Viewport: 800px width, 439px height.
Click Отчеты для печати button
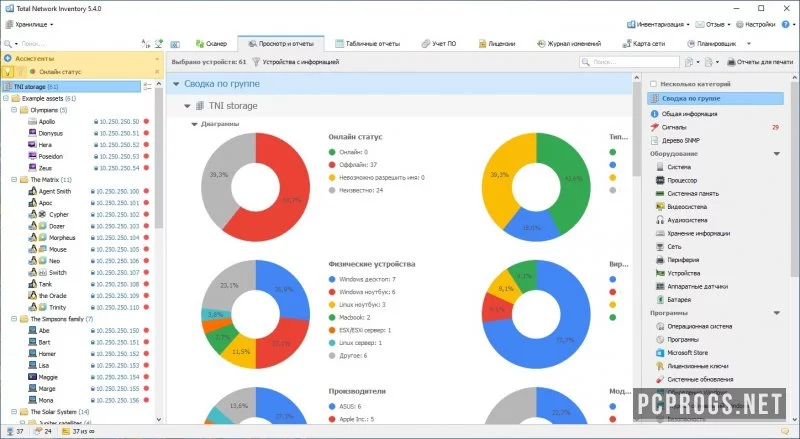[x=760, y=62]
